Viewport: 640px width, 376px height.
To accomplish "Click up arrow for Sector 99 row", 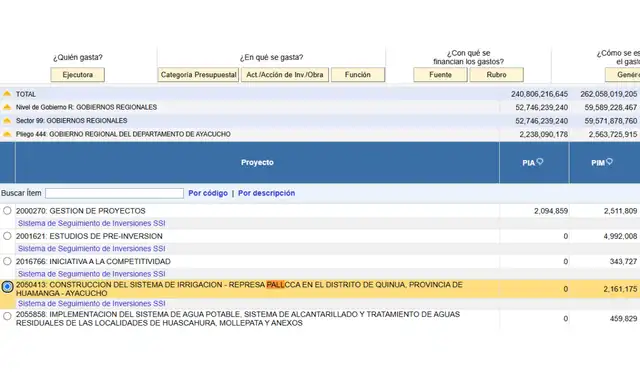I will click(x=7, y=121).
